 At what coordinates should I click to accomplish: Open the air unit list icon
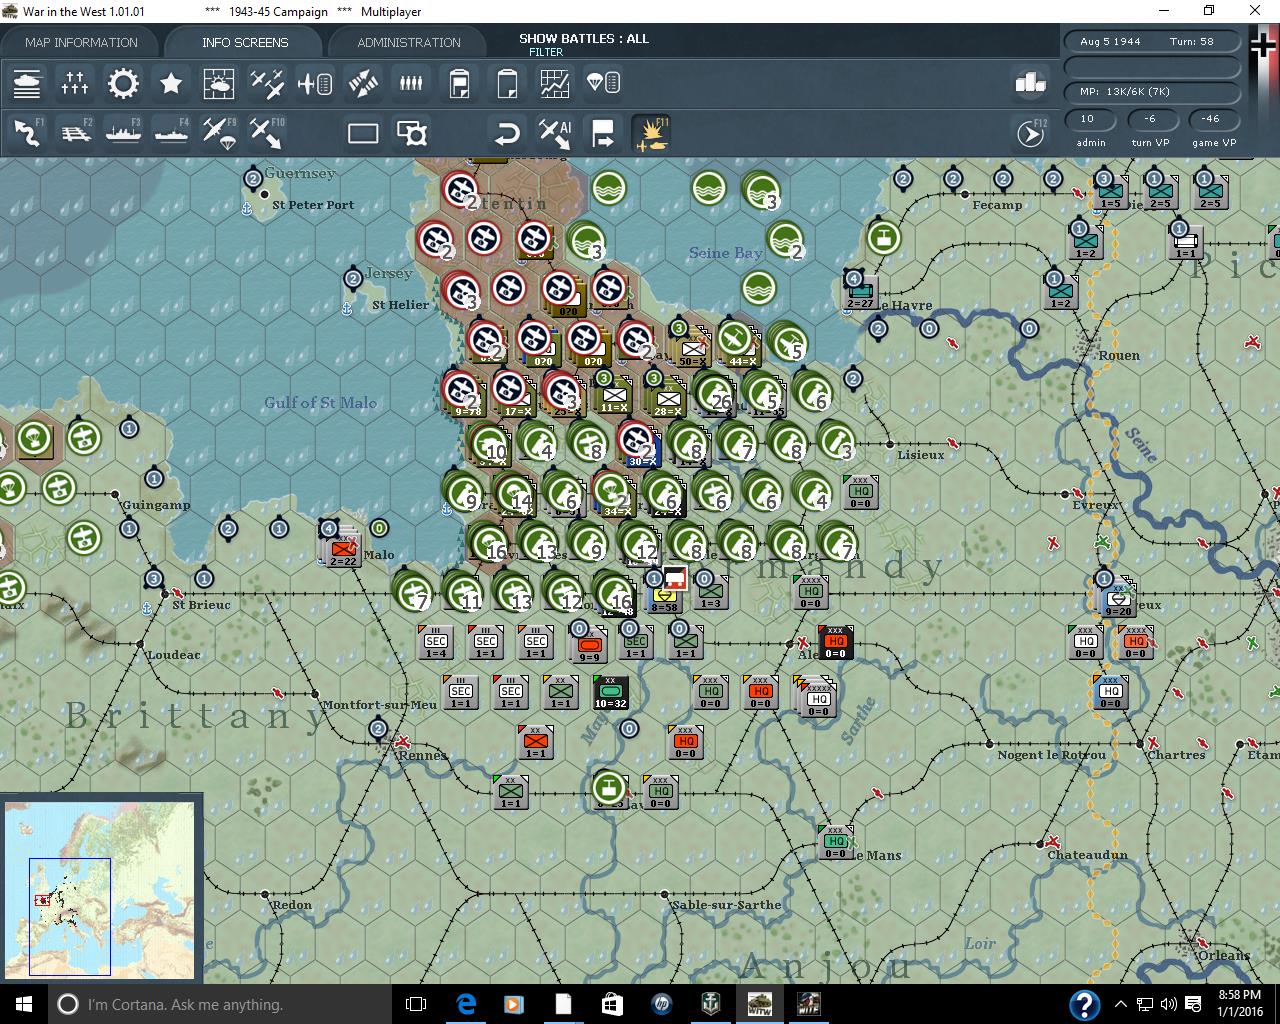click(315, 83)
